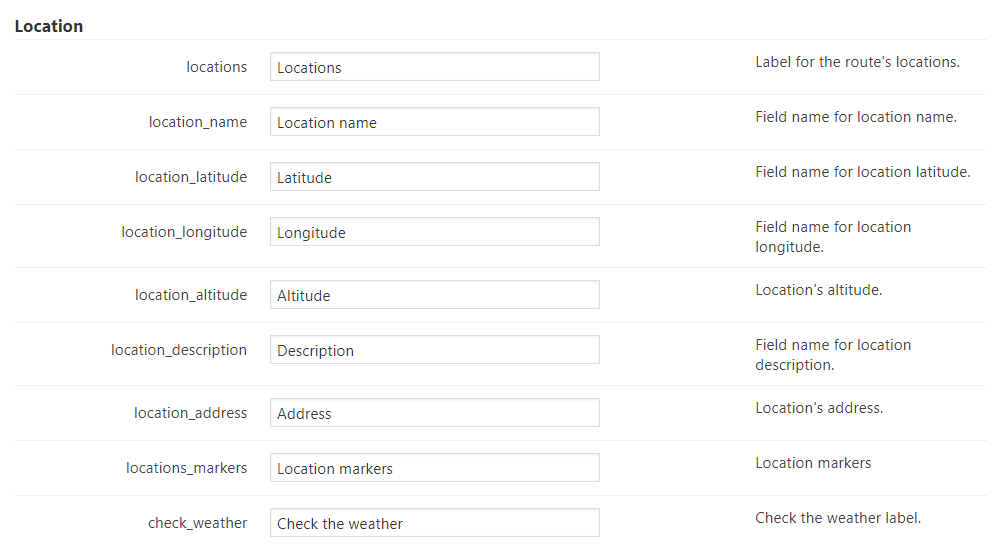1003x558 pixels.
Task: Select the Address text input
Action: tap(434, 413)
